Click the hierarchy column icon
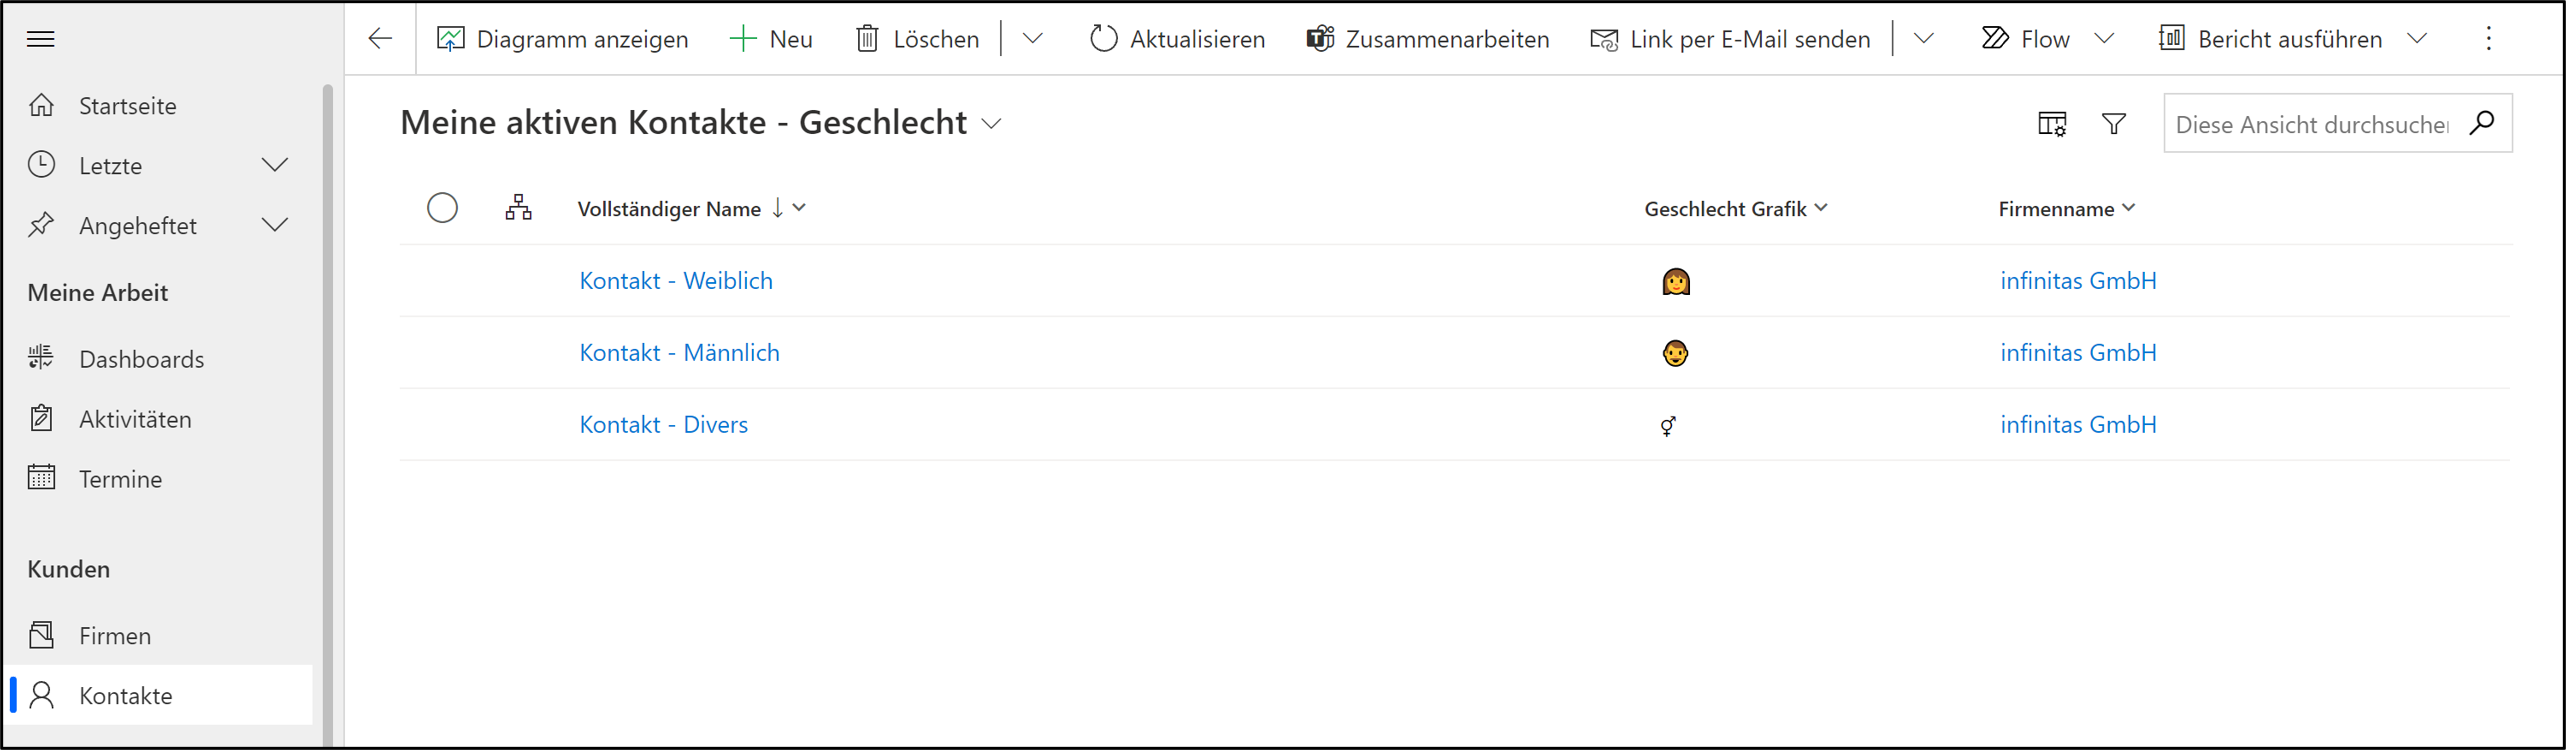 518,208
